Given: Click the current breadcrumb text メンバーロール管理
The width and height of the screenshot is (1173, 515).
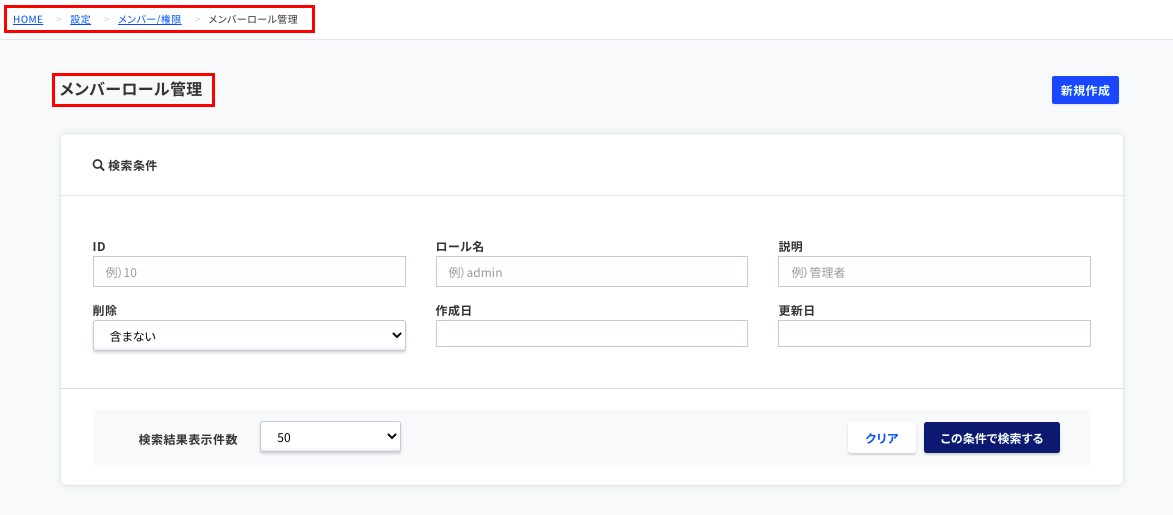Looking at the screenshot, I should pos(253,19).
